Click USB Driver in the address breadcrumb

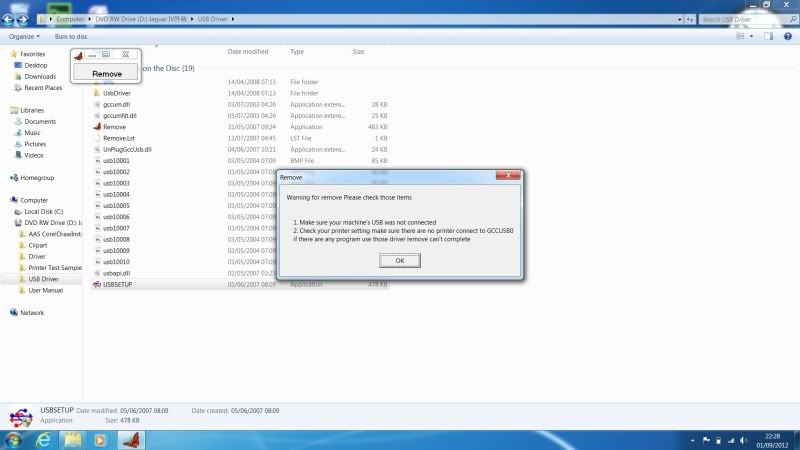point(212,19)
